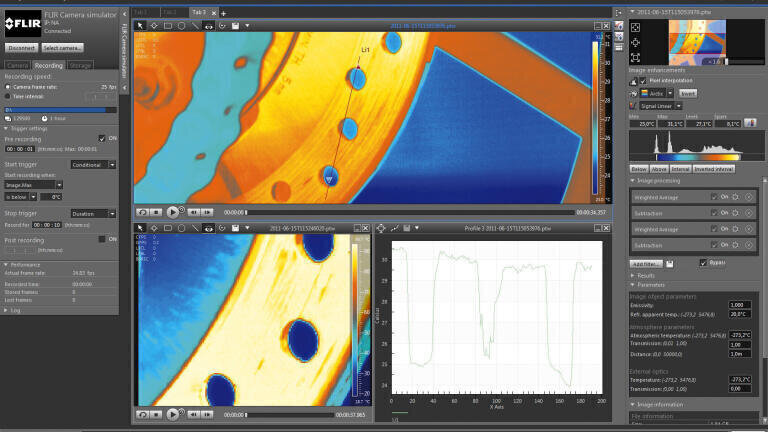The height and width of the screenshot is (432, 768).
Task: Toggle Post recording ON checkbox
Action: (102, 239)
